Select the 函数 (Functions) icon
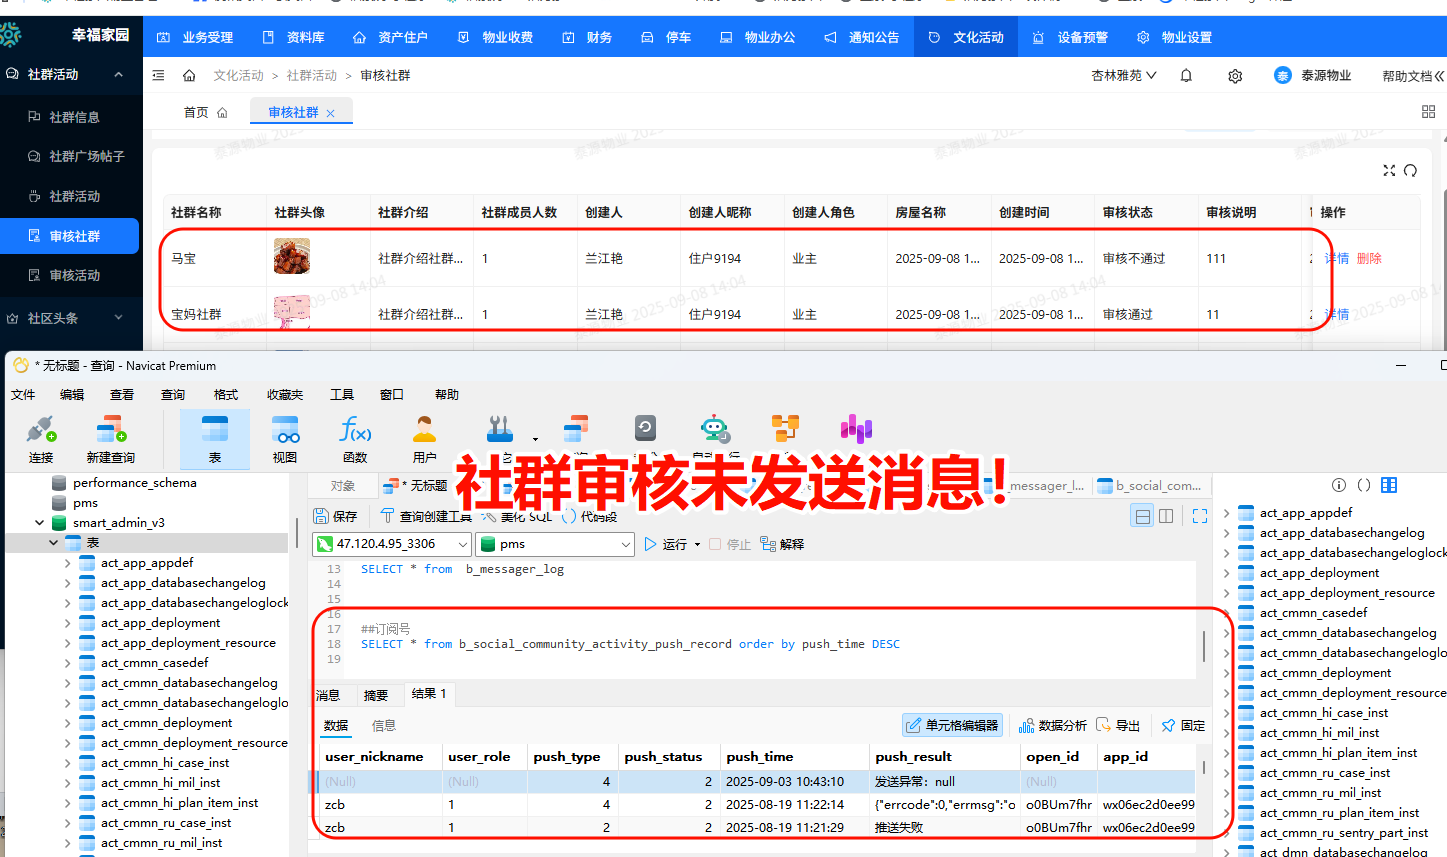Image resolution: width=1447 pixels, height=857 pixels. tap(356, 437)
